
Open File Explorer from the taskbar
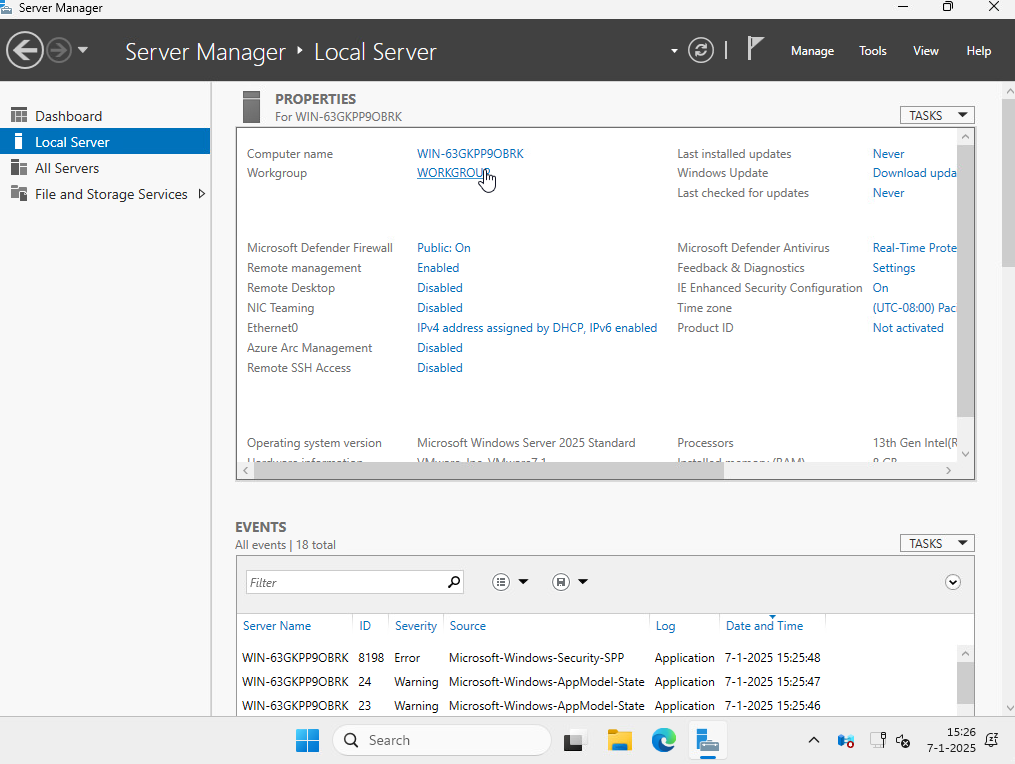[619, 740]
